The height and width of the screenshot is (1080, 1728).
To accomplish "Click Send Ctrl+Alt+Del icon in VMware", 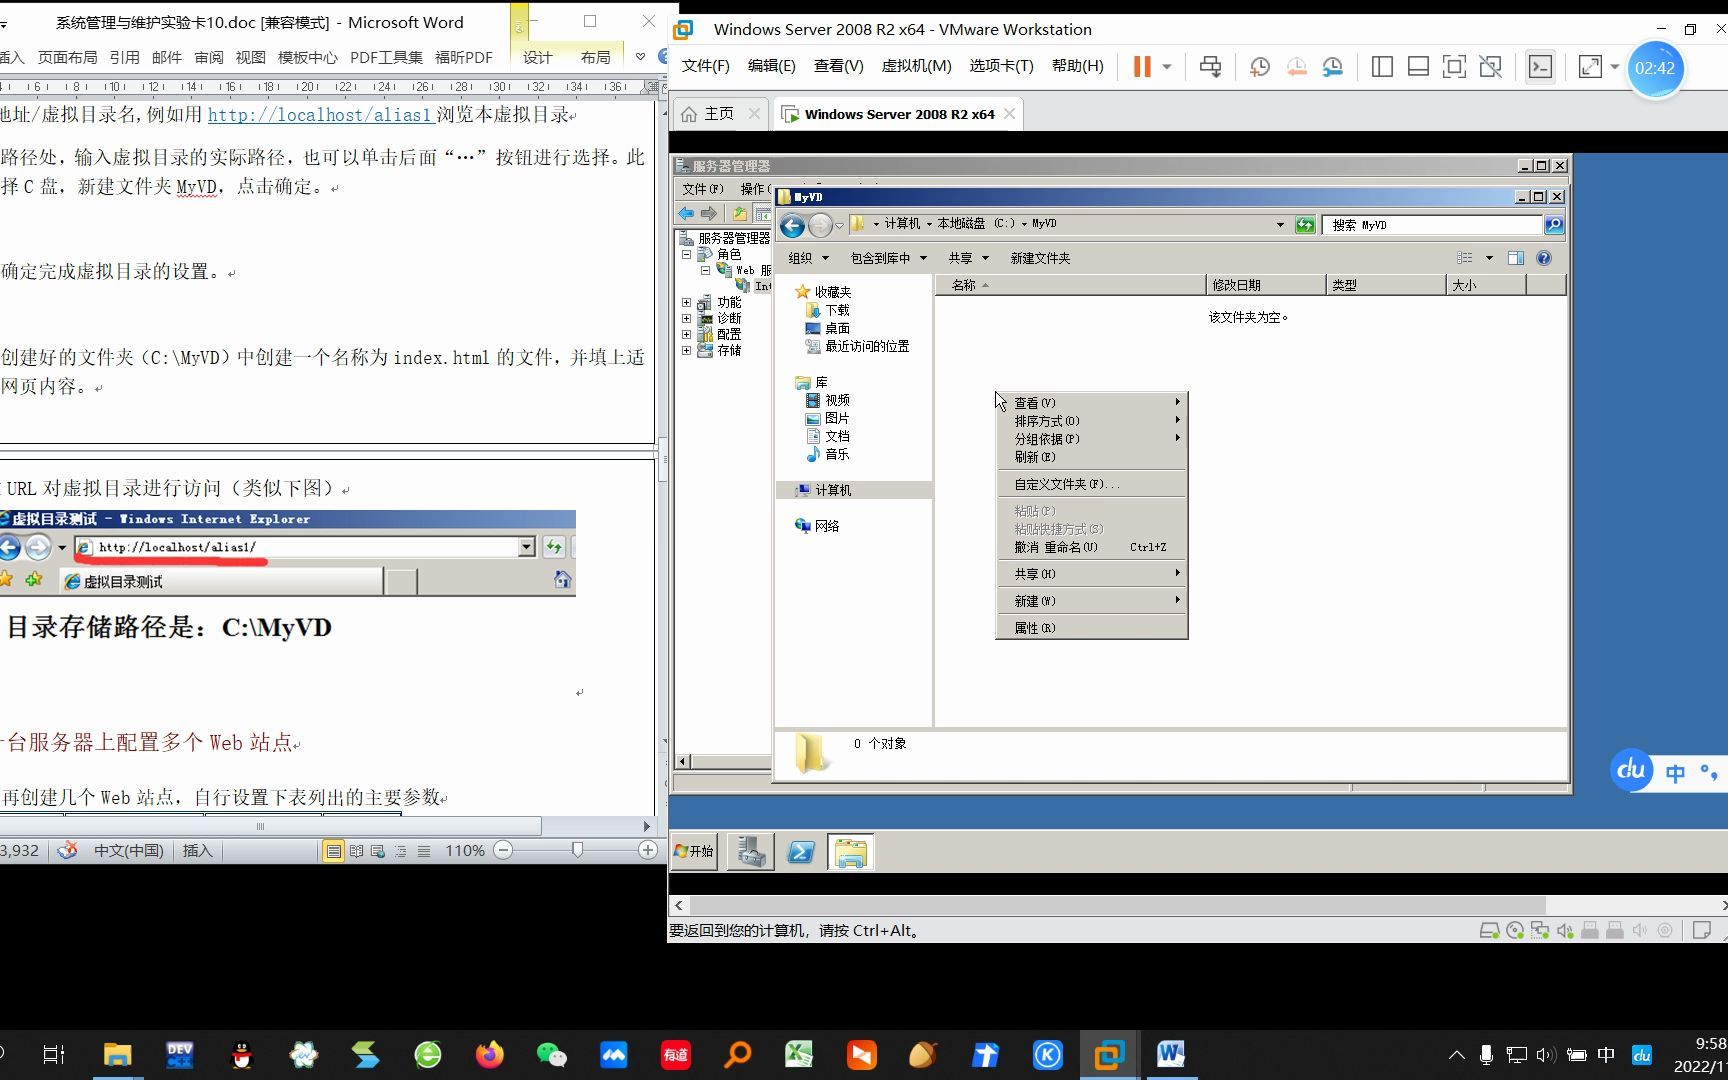I will point(1210,66).
